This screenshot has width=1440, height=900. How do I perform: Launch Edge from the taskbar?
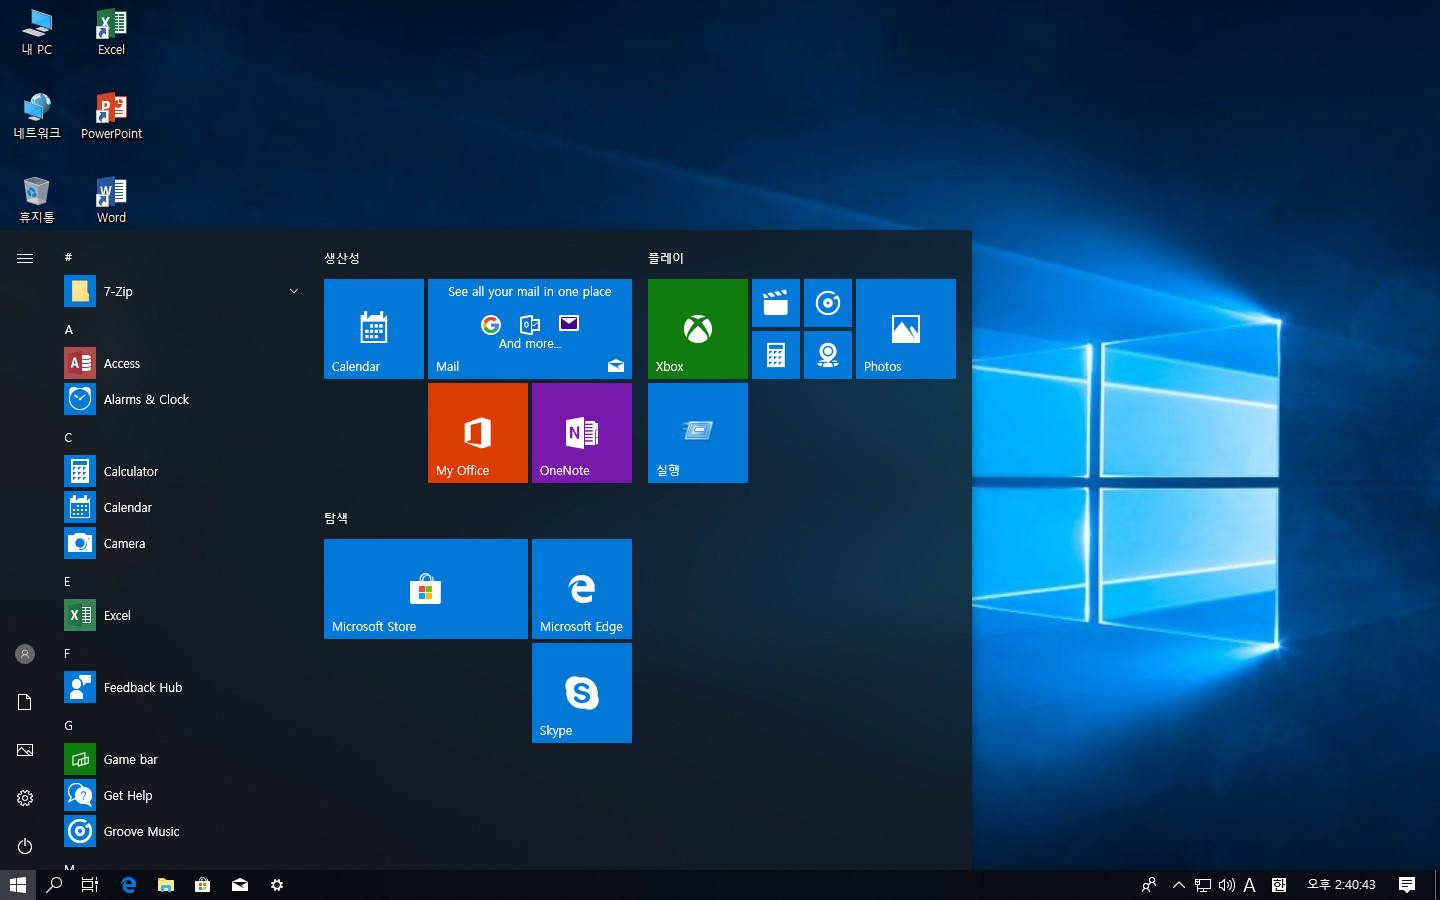[x=128, y=885]
